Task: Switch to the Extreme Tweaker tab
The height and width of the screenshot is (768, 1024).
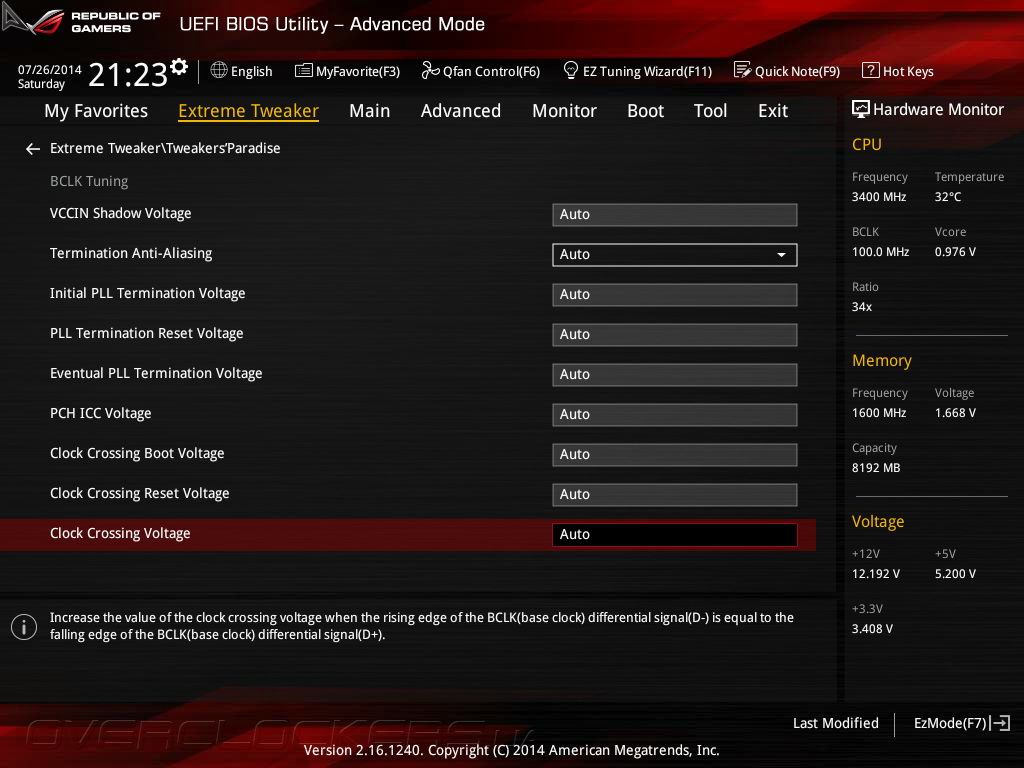Action: click(248, 111)
